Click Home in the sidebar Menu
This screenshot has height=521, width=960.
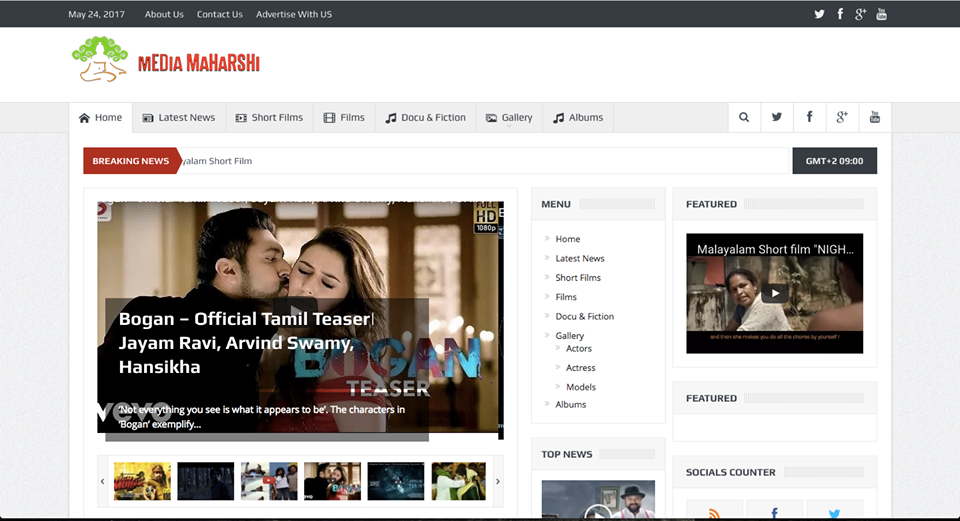568,239
